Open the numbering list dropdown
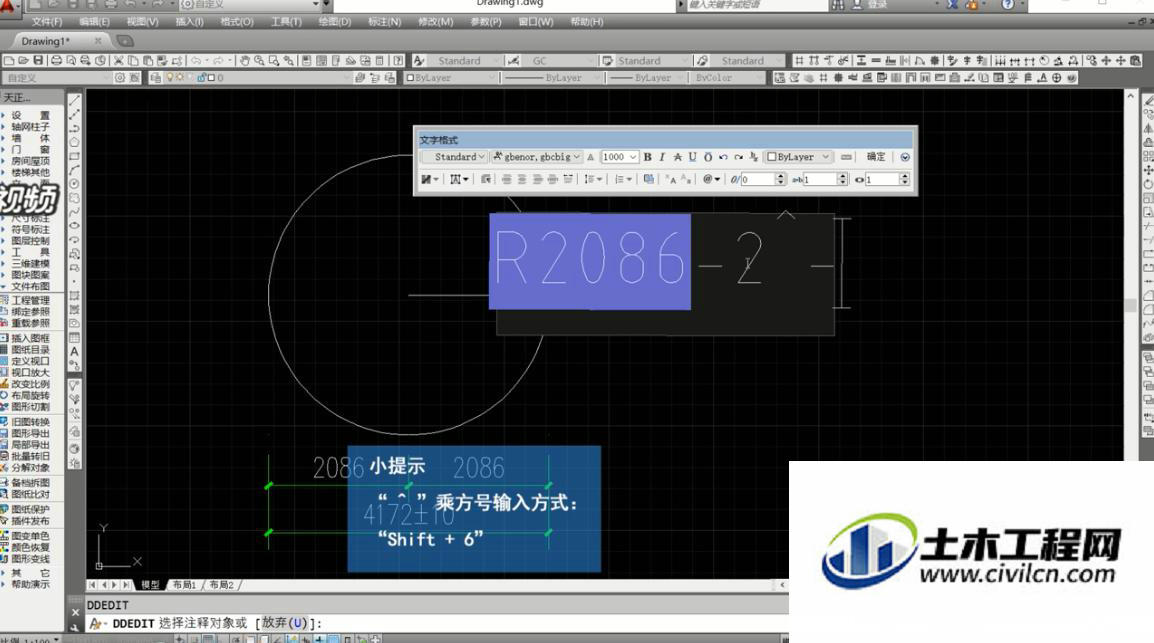 coord(623,179)
